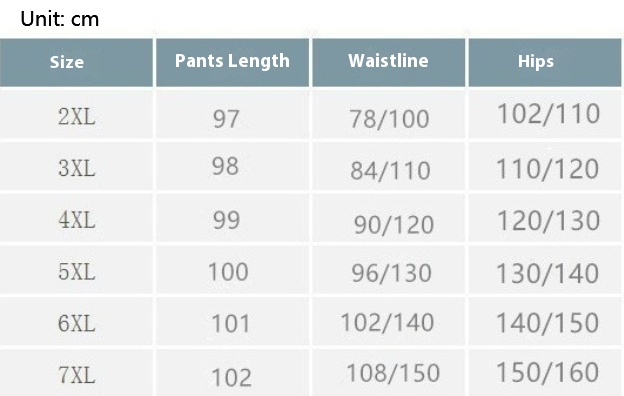Select the 3XL size cell

[x=76, y=166]
